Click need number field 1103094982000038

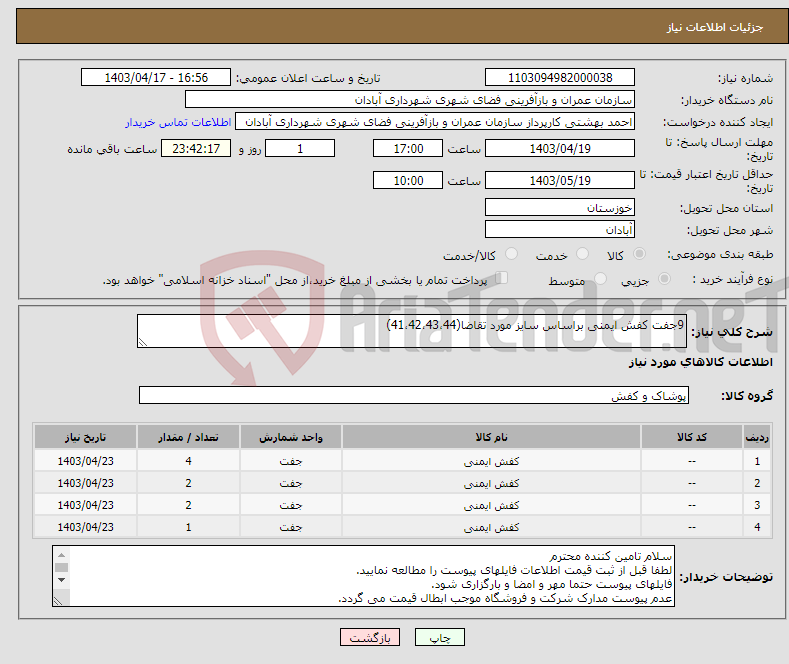click(560, 77)
